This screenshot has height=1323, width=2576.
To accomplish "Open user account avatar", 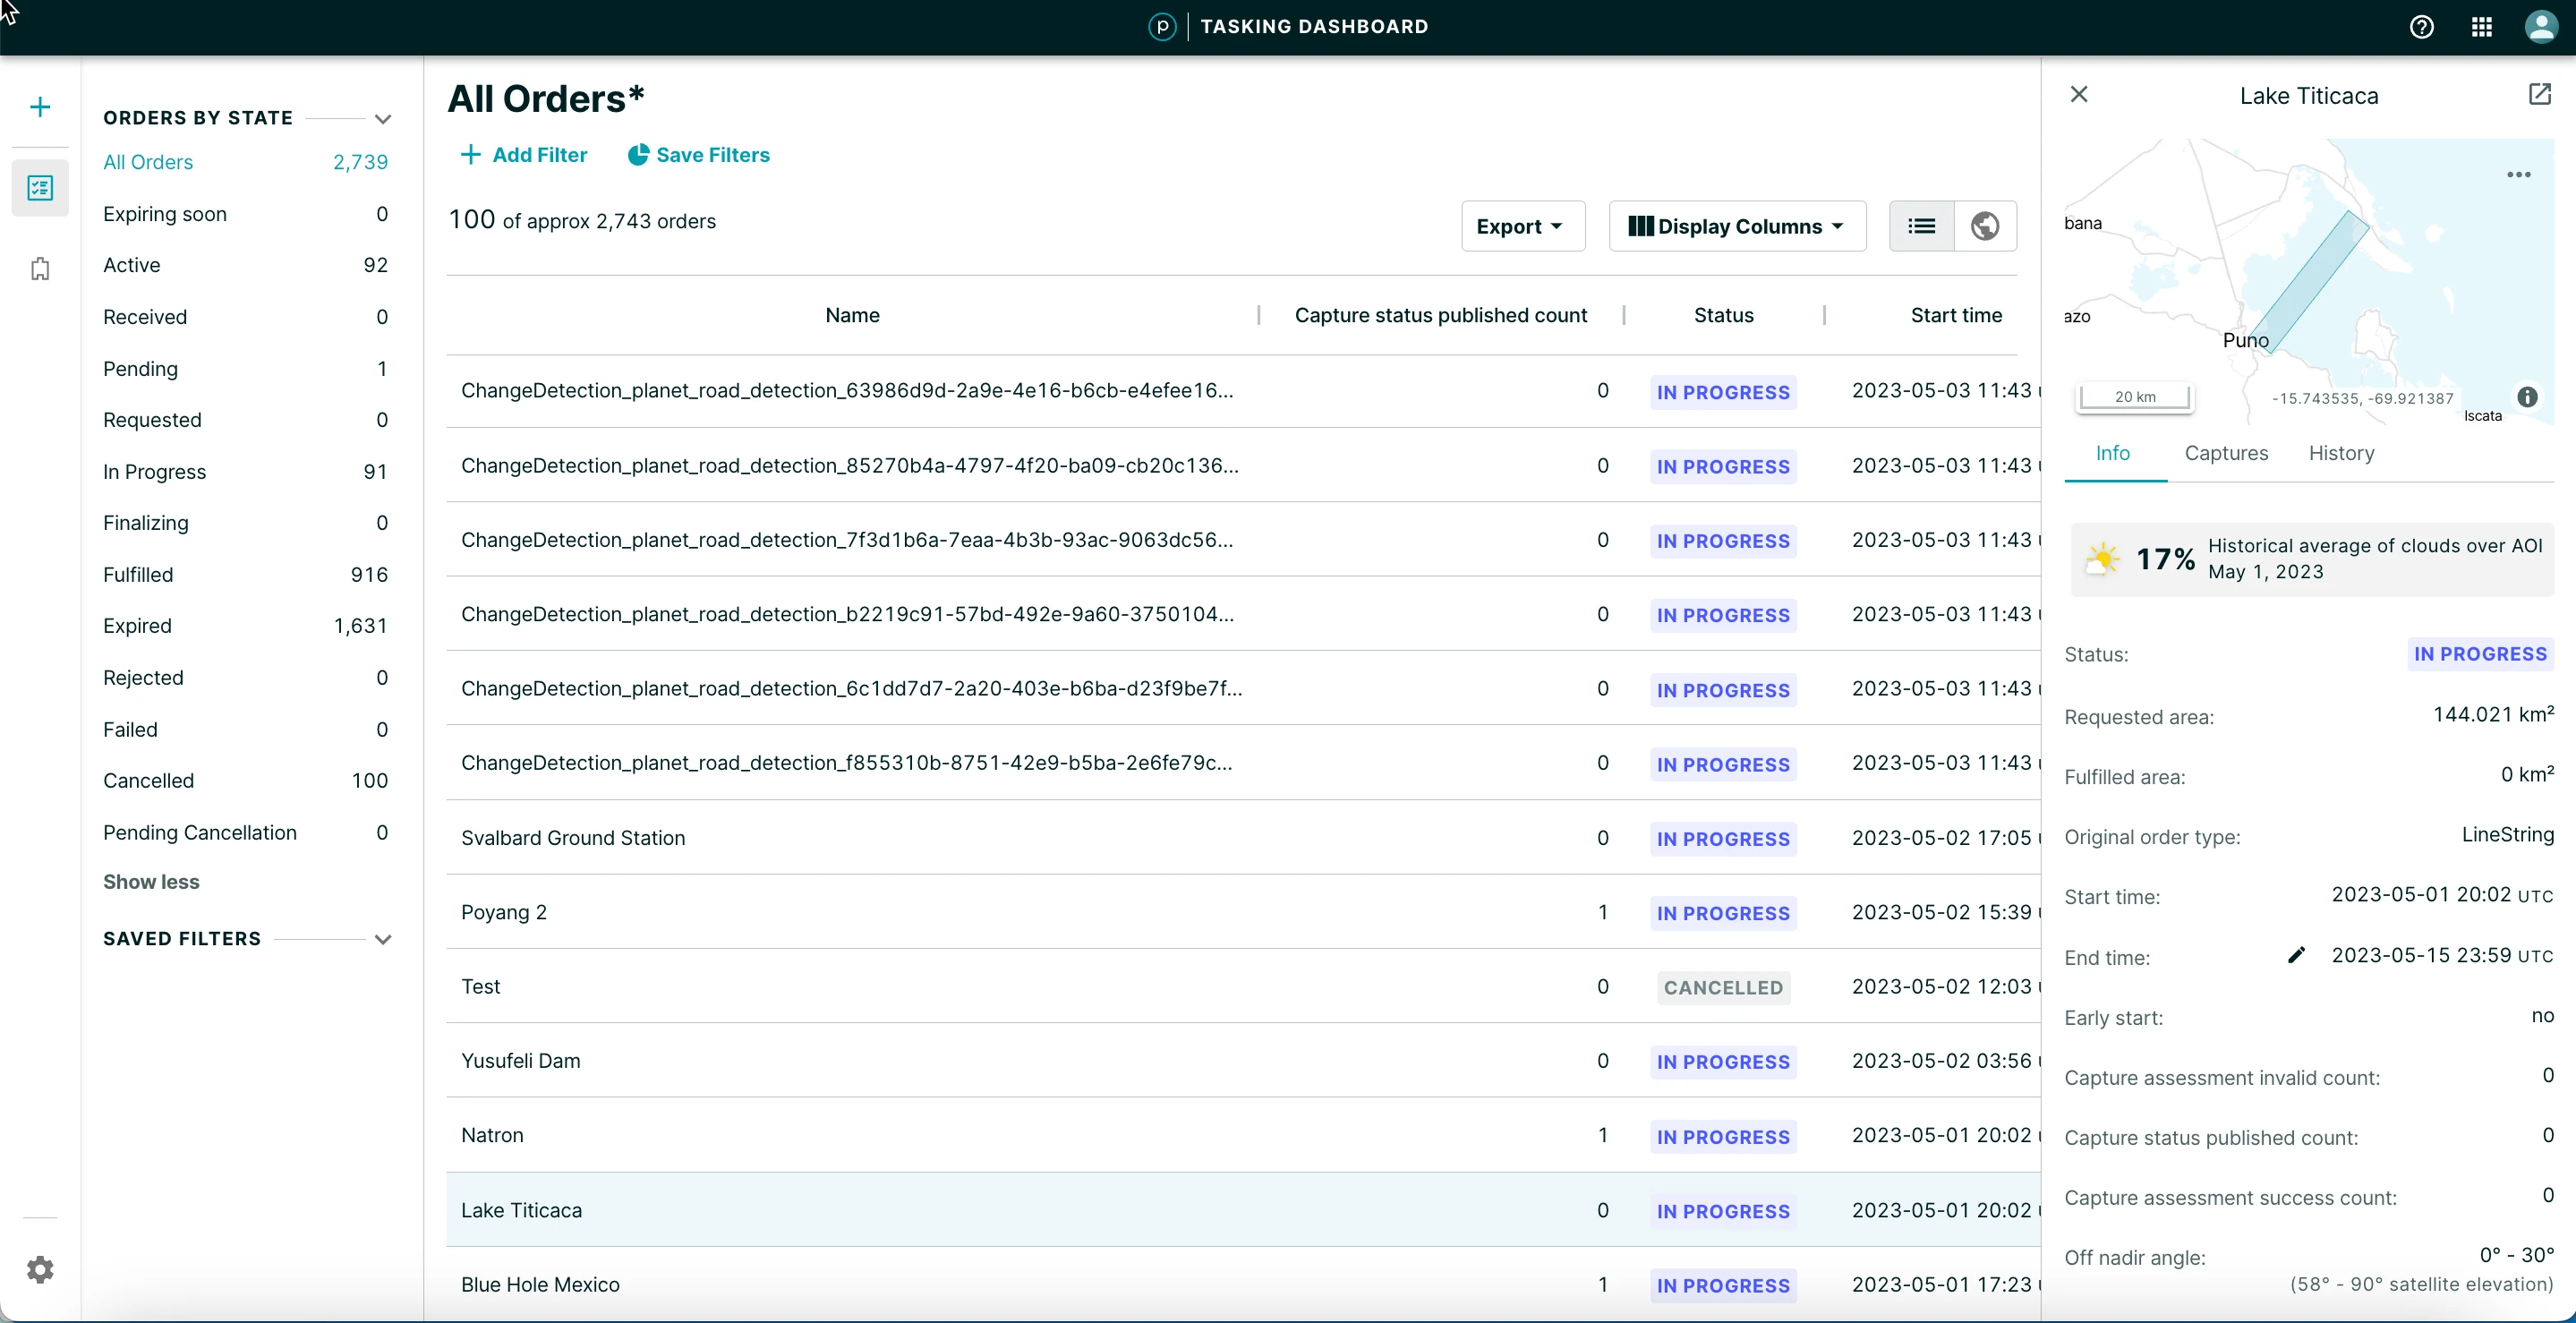I will (x=2541, y=27).
